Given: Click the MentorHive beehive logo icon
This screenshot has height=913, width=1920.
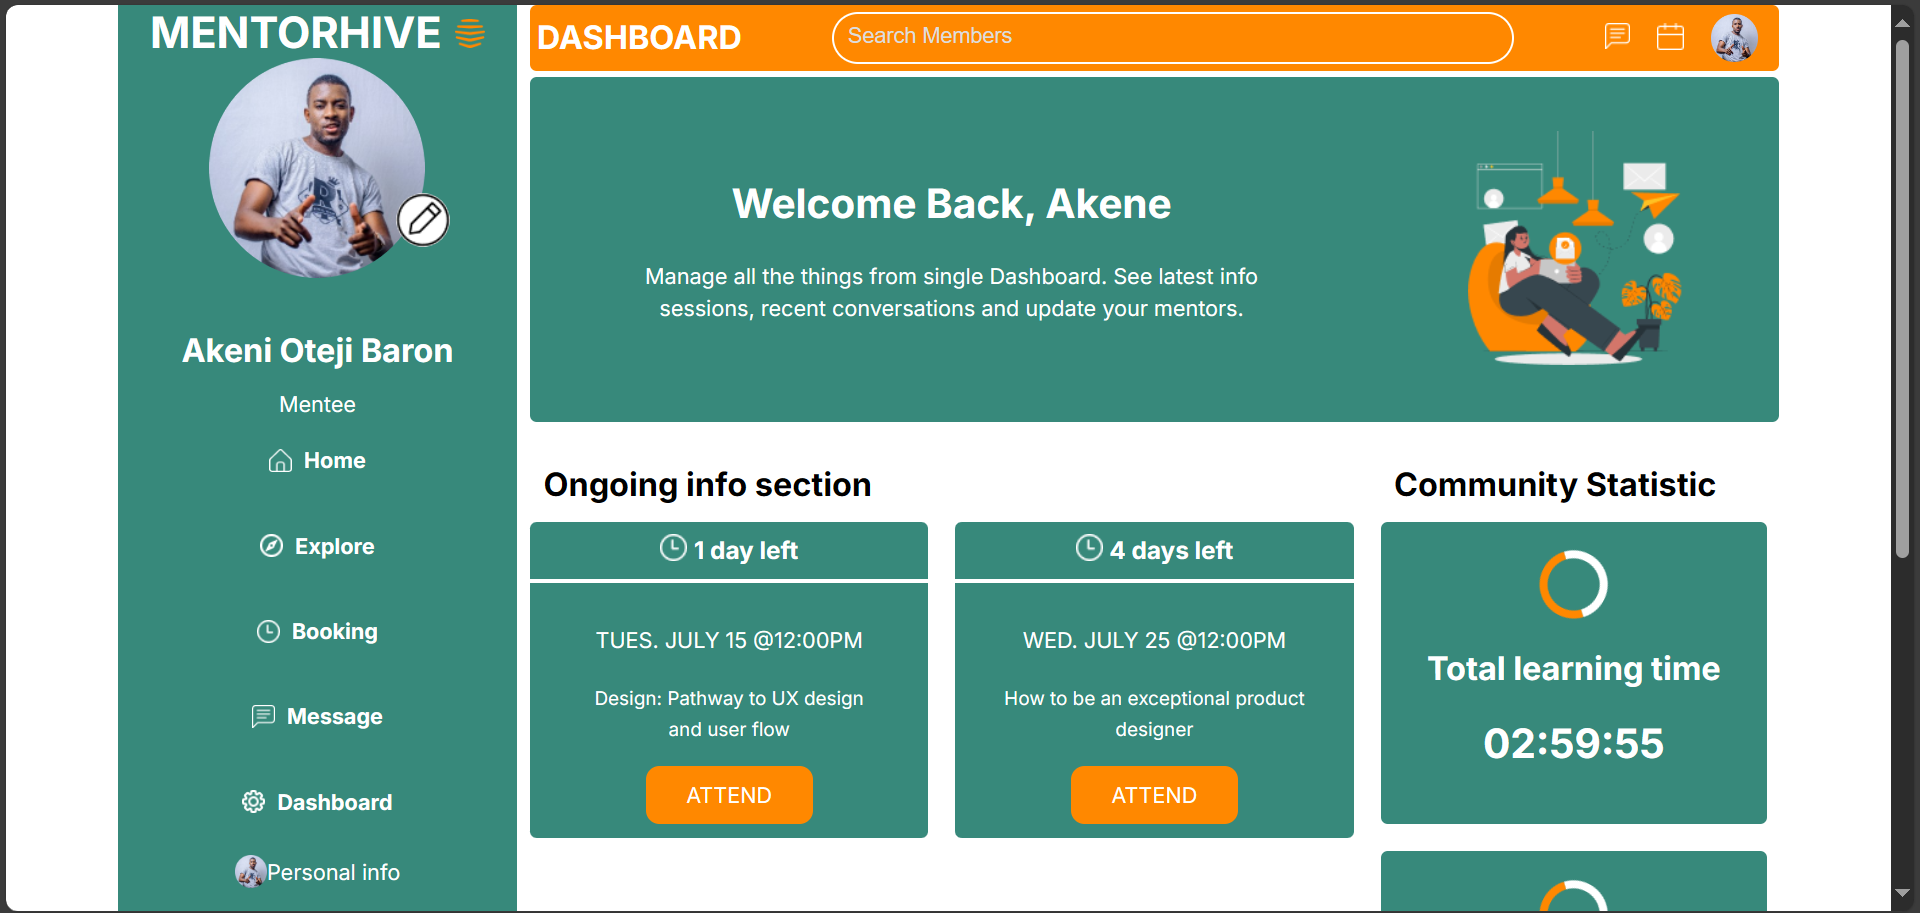Looking at the screenshot, I should [x=470, y=34].
